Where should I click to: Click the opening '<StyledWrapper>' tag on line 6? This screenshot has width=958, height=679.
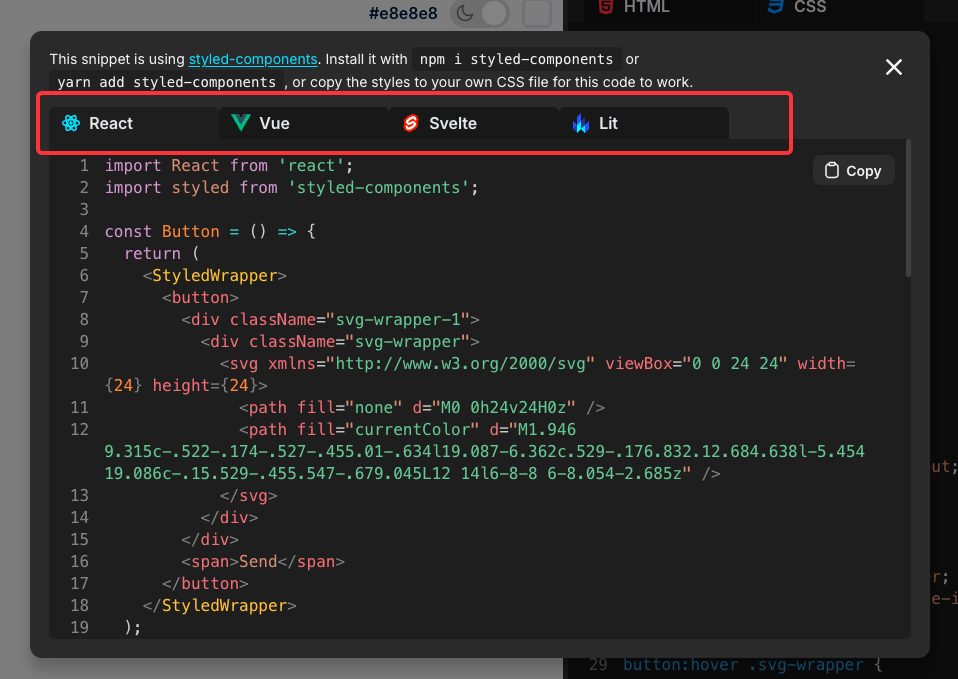pos(214,276)
